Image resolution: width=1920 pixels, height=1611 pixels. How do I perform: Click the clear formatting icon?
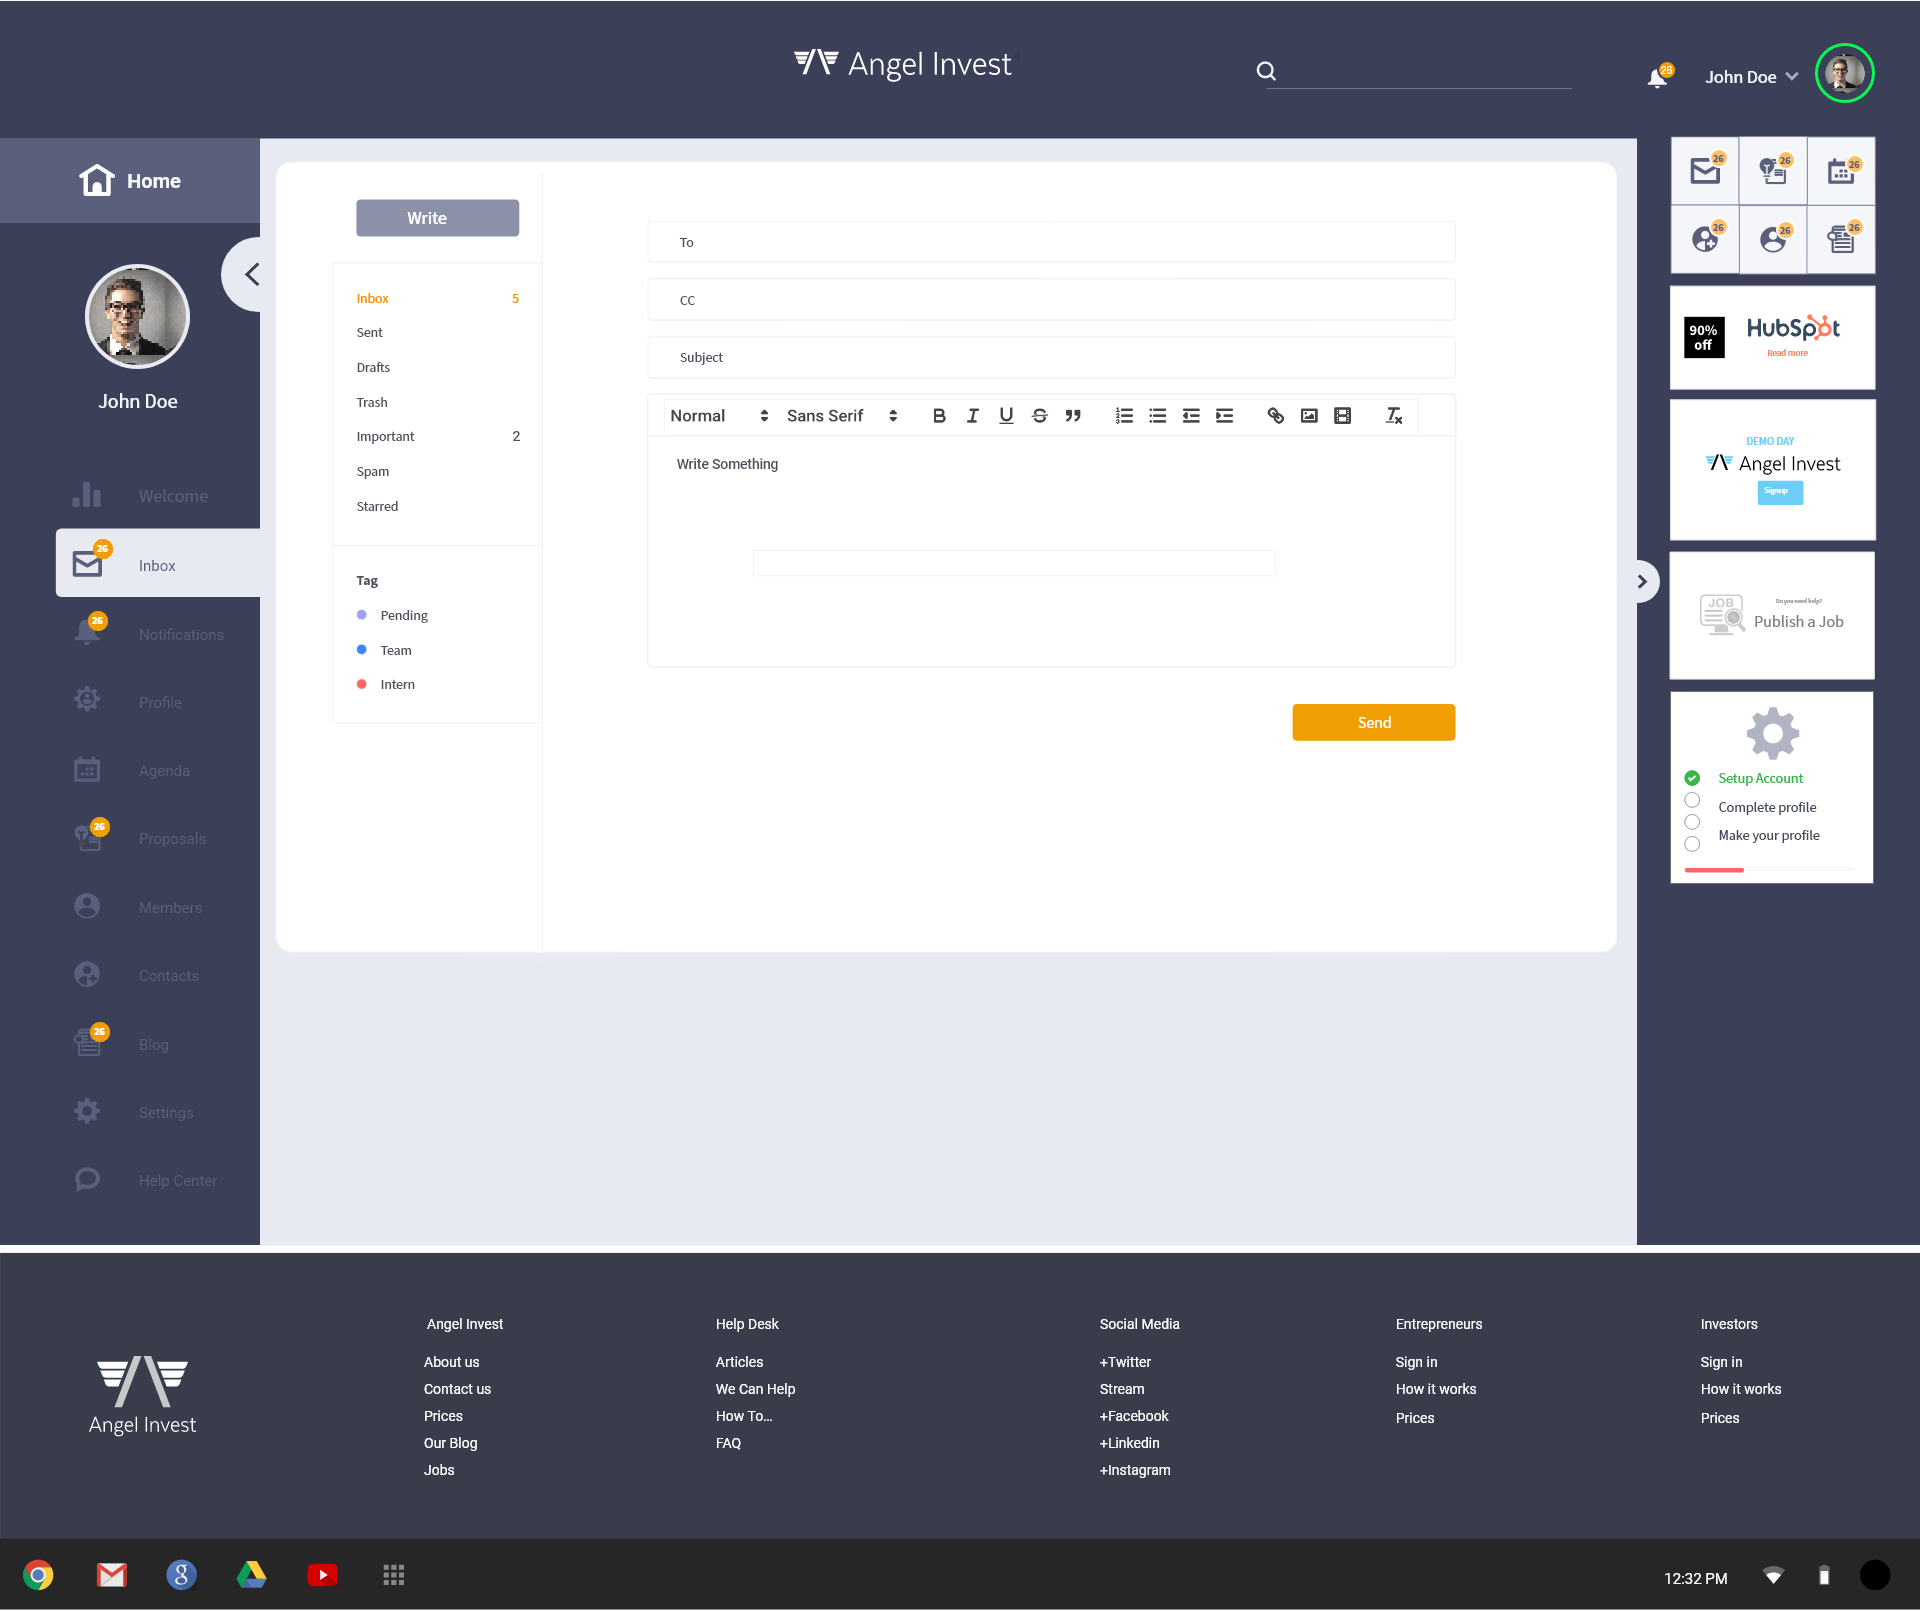[x=1393, y=416]
